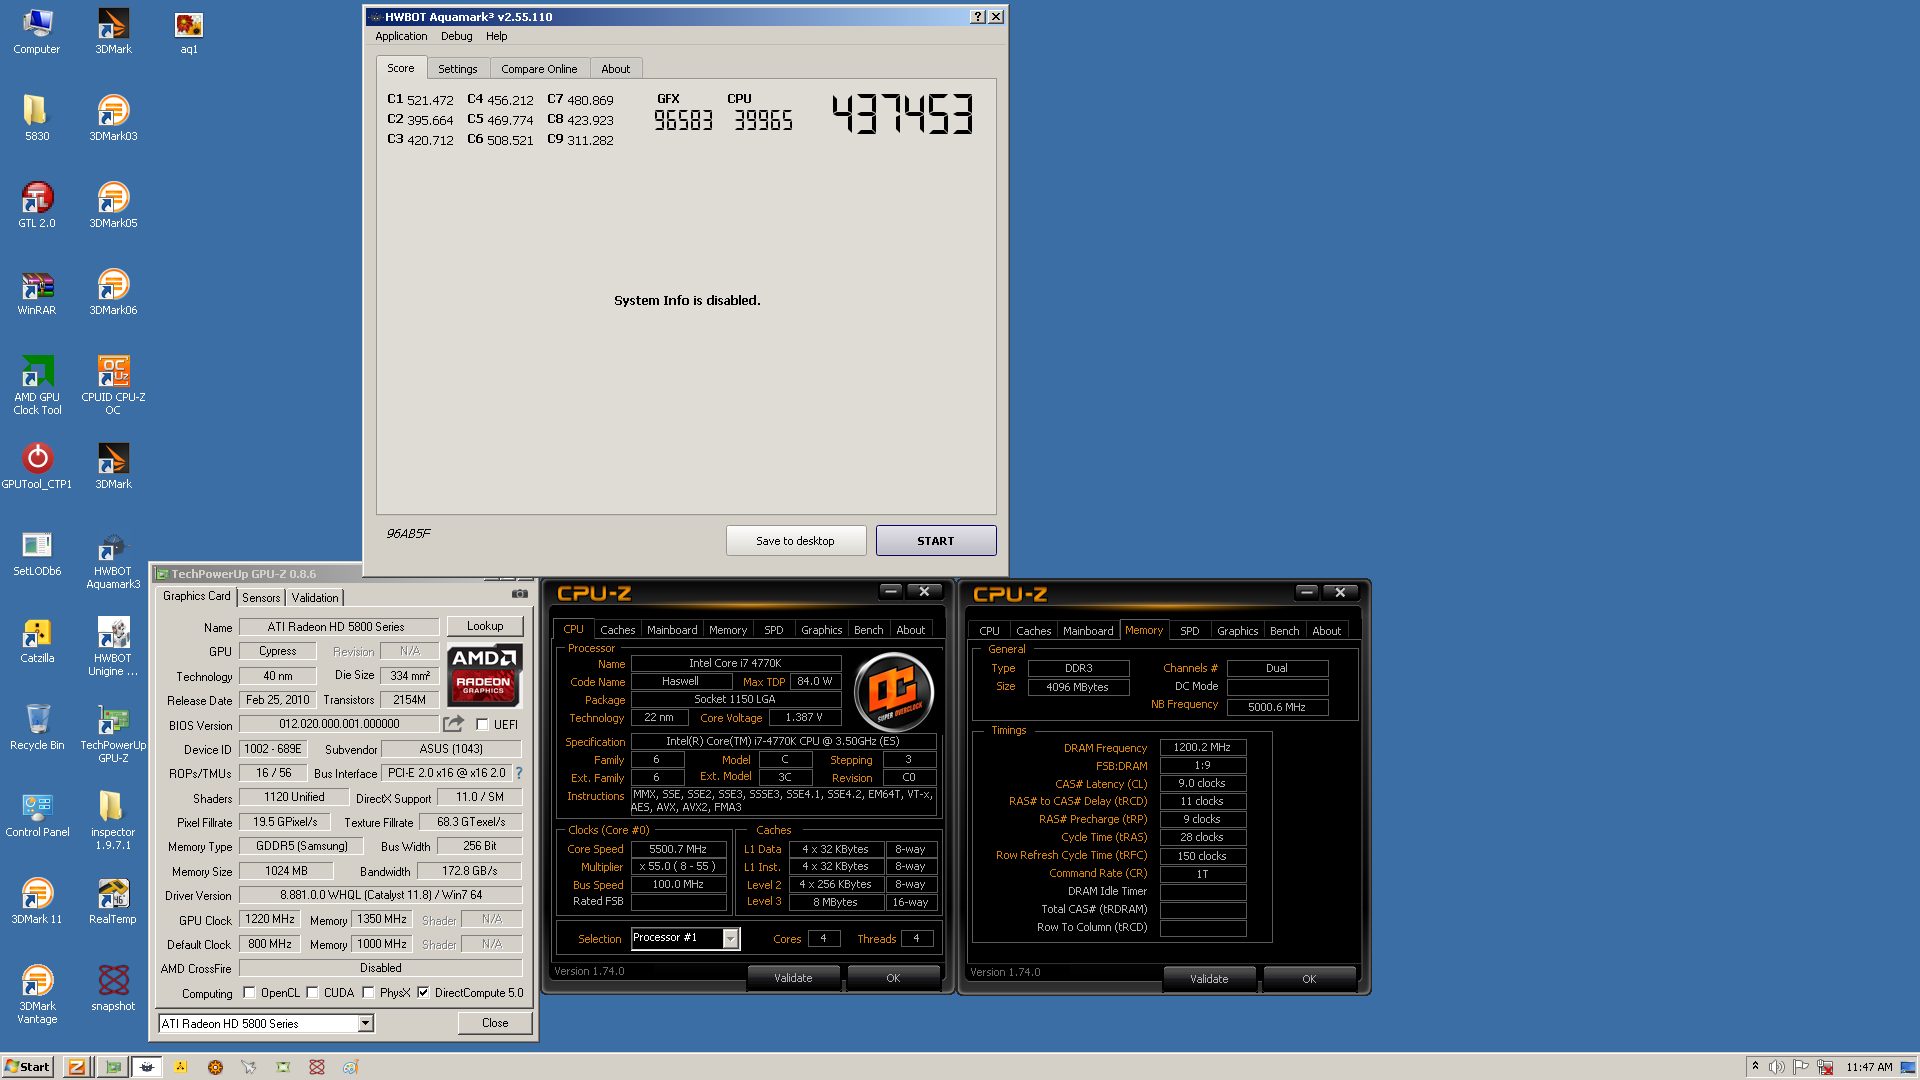Open the aq1 desktop file
Image resolution: width=1920 pixels, height=1080 pixels.
[x=189, y=31]
